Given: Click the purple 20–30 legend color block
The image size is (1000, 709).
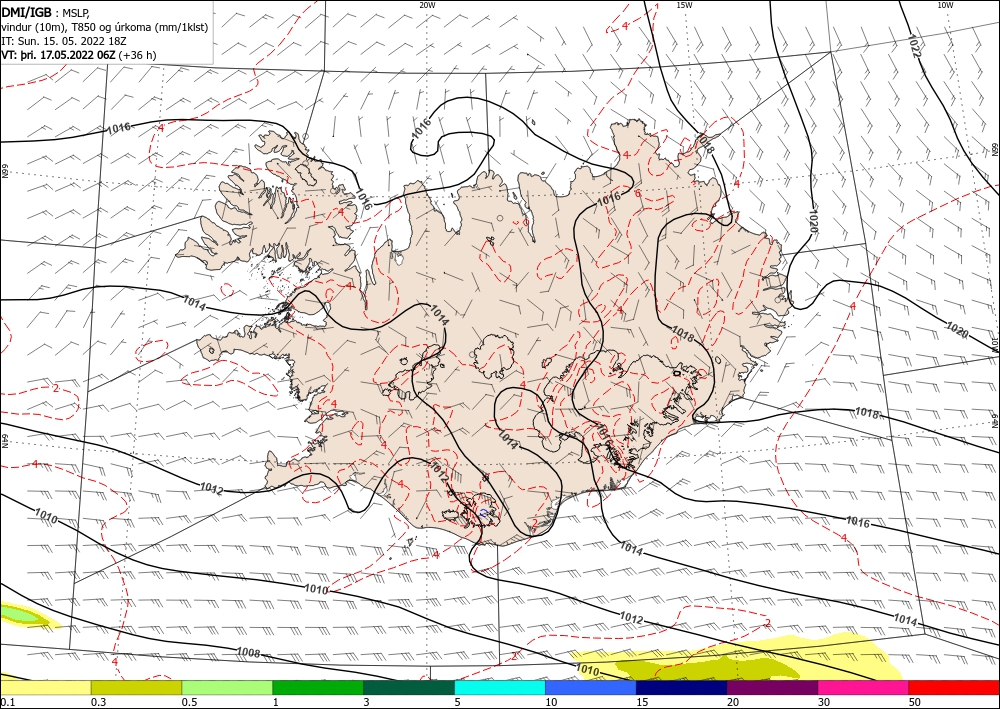Looking at the screenshot, I should [x=772, y=687].
